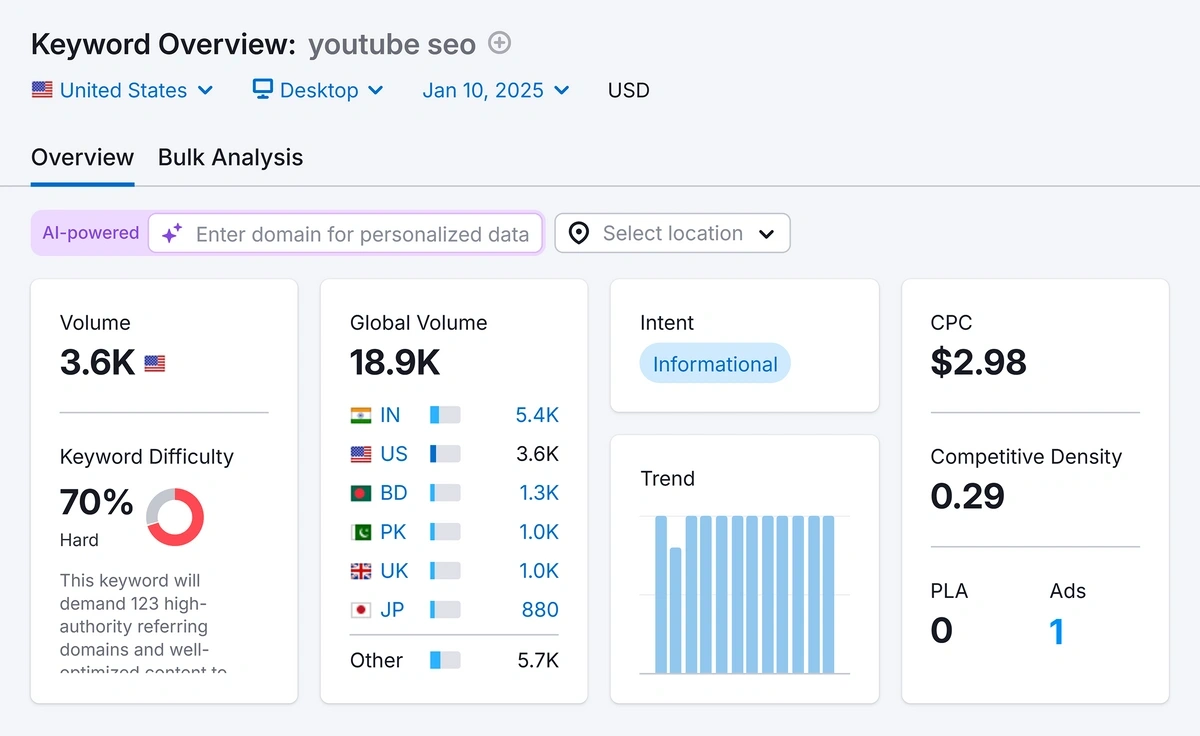Image resolution: width=1200 pixels, height=736 pixels.
Task: Click the Pakistan flag icon
Action: pos(361,532)
